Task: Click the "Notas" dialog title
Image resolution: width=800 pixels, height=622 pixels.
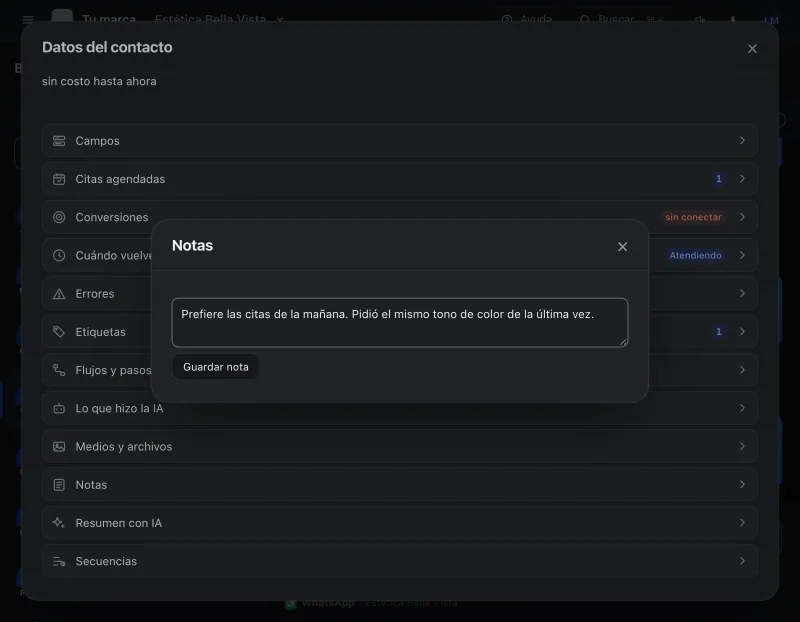Action: point(192,245)
